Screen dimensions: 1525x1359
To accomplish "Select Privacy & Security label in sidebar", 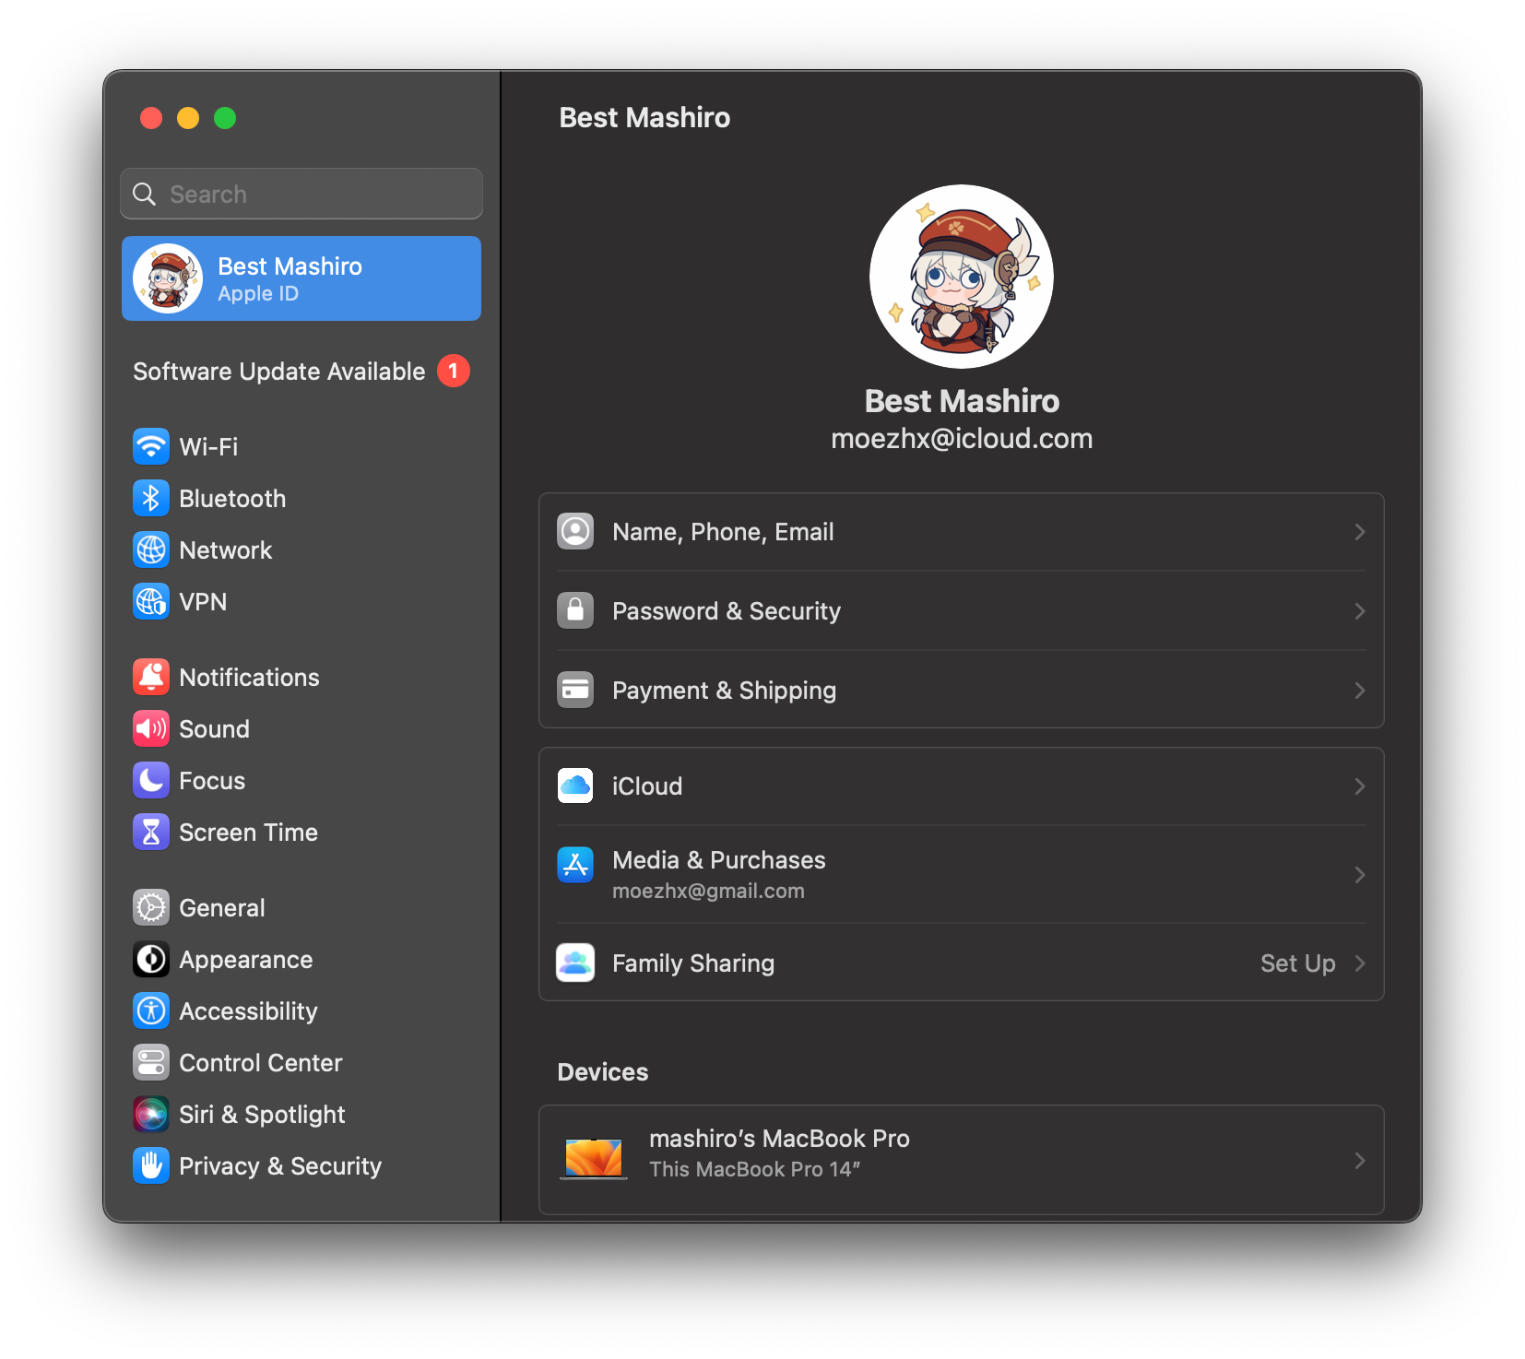I will [280, 1166].
